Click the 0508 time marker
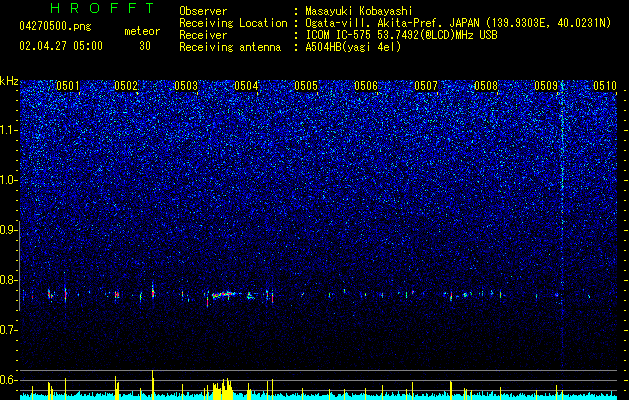629x400 pixels. point(486,86)
